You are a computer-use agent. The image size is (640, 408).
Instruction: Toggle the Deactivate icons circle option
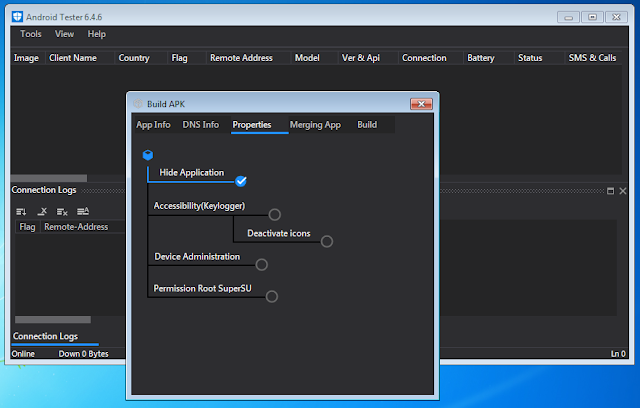click(327, 241)
